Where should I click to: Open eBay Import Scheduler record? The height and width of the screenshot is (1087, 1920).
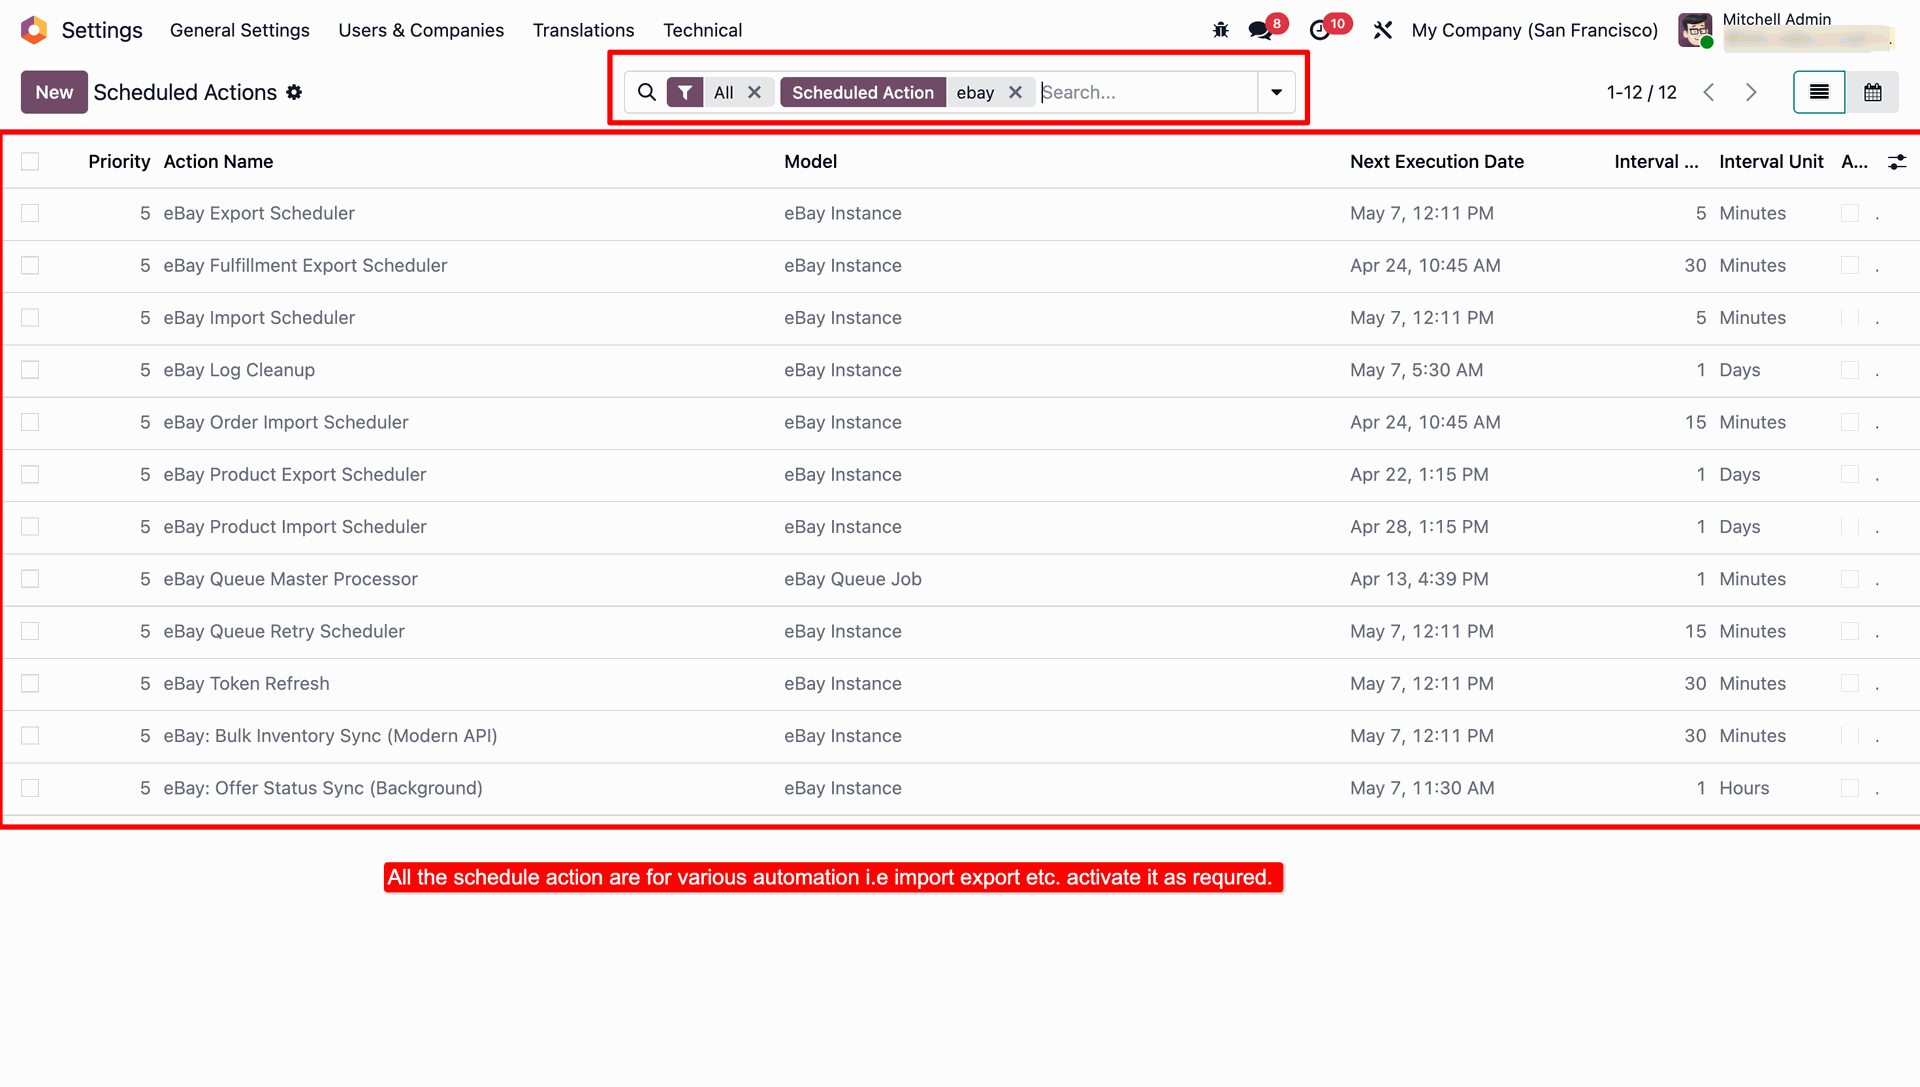(x=259, y=318)
